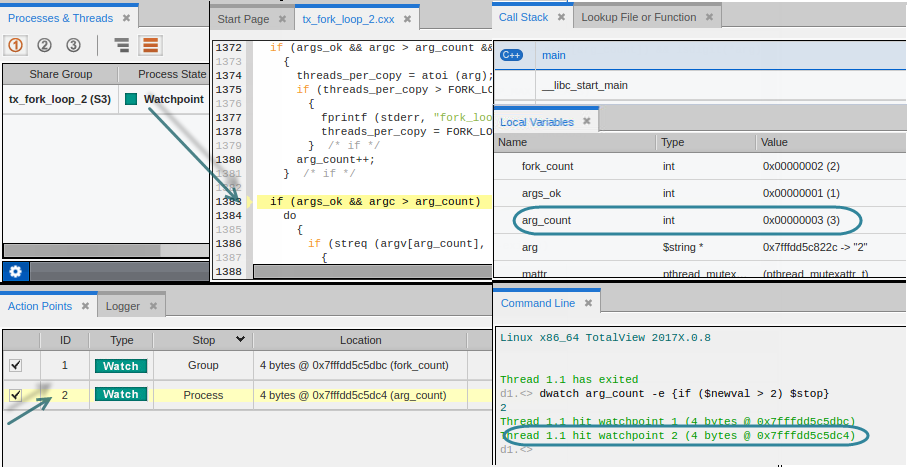The image size is (907, 467).
Task: Switch to flat list layout icon
Action: pyautogui.click(x=151, y=45)
